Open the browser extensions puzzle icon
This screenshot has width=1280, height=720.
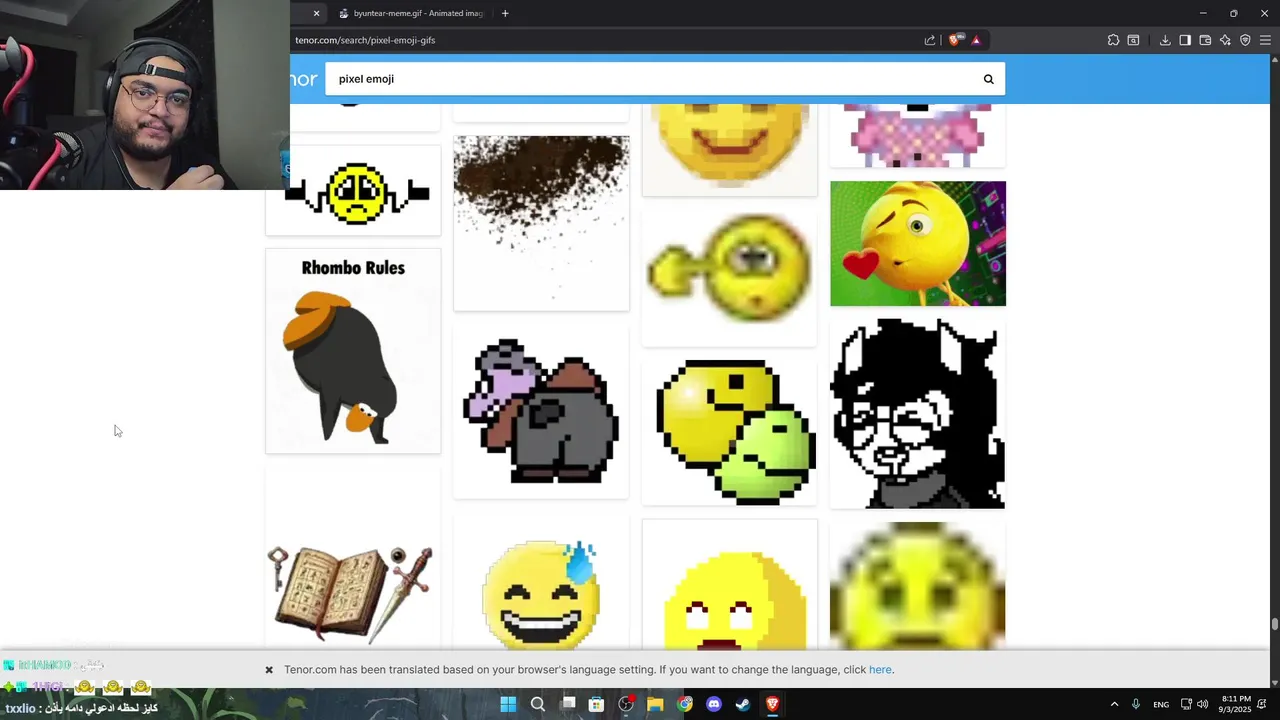[1113, 40]
